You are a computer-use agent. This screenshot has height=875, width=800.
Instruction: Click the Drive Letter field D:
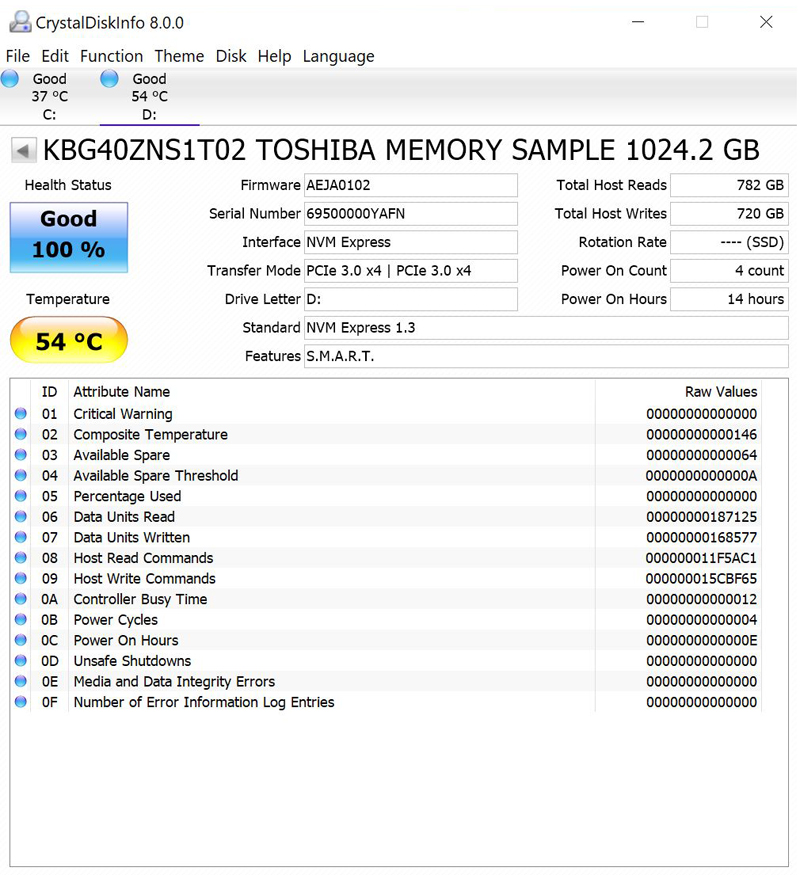(x=411, y=299)
